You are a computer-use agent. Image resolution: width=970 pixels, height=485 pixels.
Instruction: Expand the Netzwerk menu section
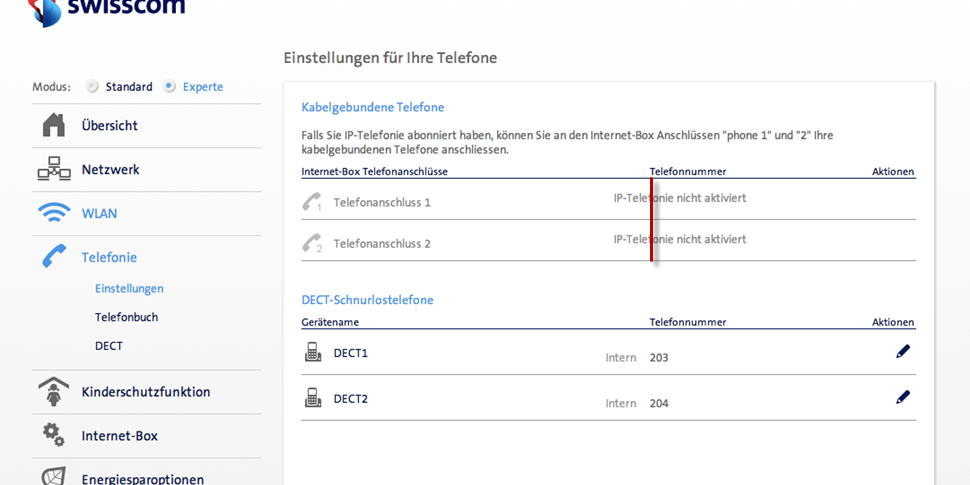coord(110,170)
